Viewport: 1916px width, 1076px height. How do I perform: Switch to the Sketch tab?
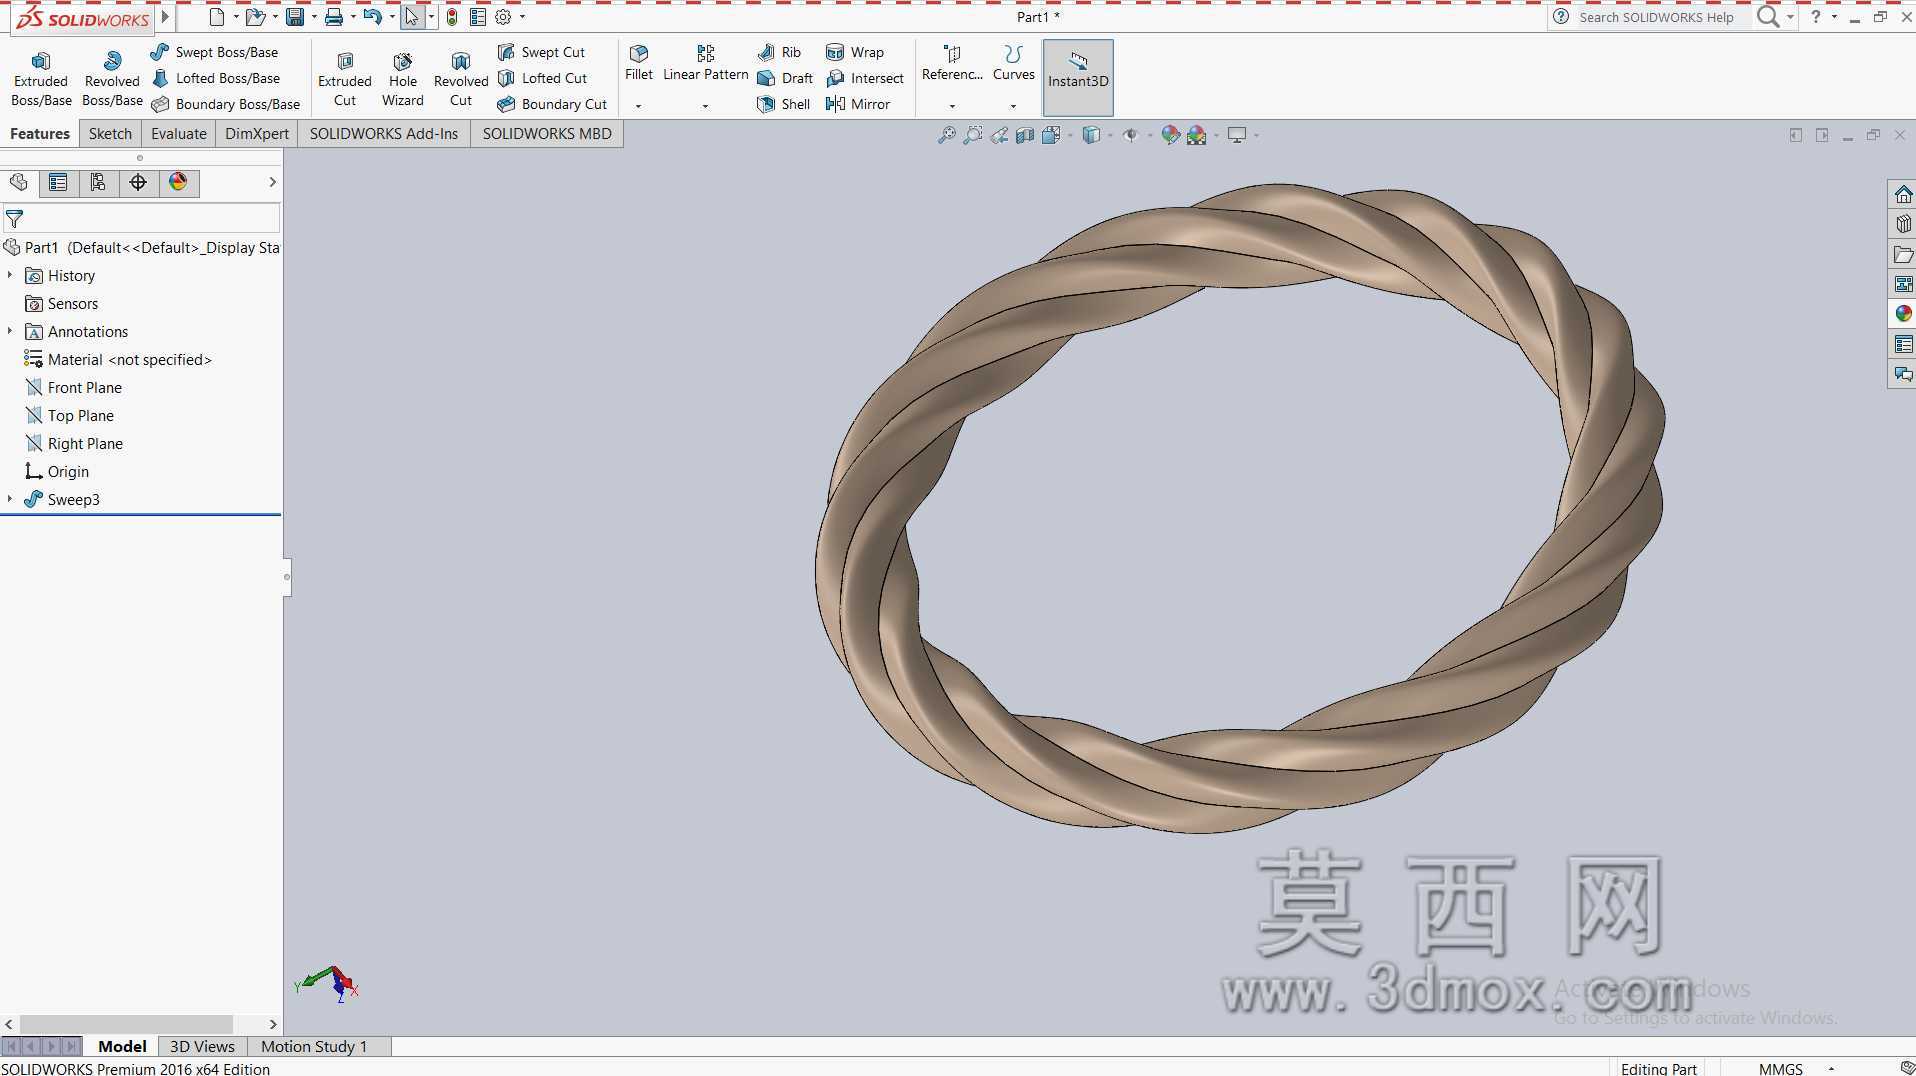pos(110,134)
